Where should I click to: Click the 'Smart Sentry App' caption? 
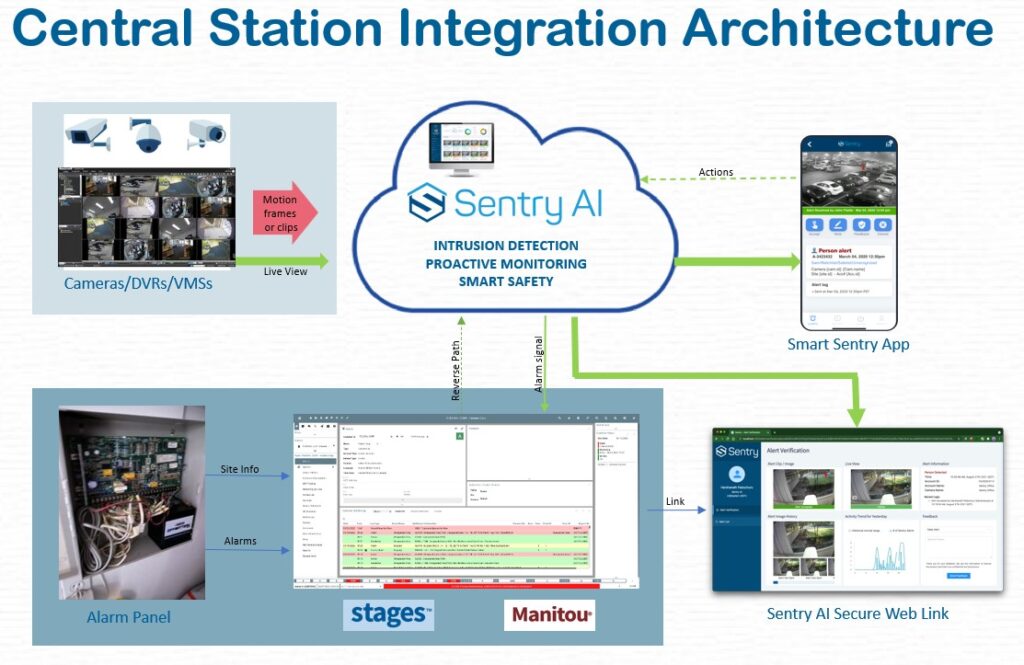point(848,344)
